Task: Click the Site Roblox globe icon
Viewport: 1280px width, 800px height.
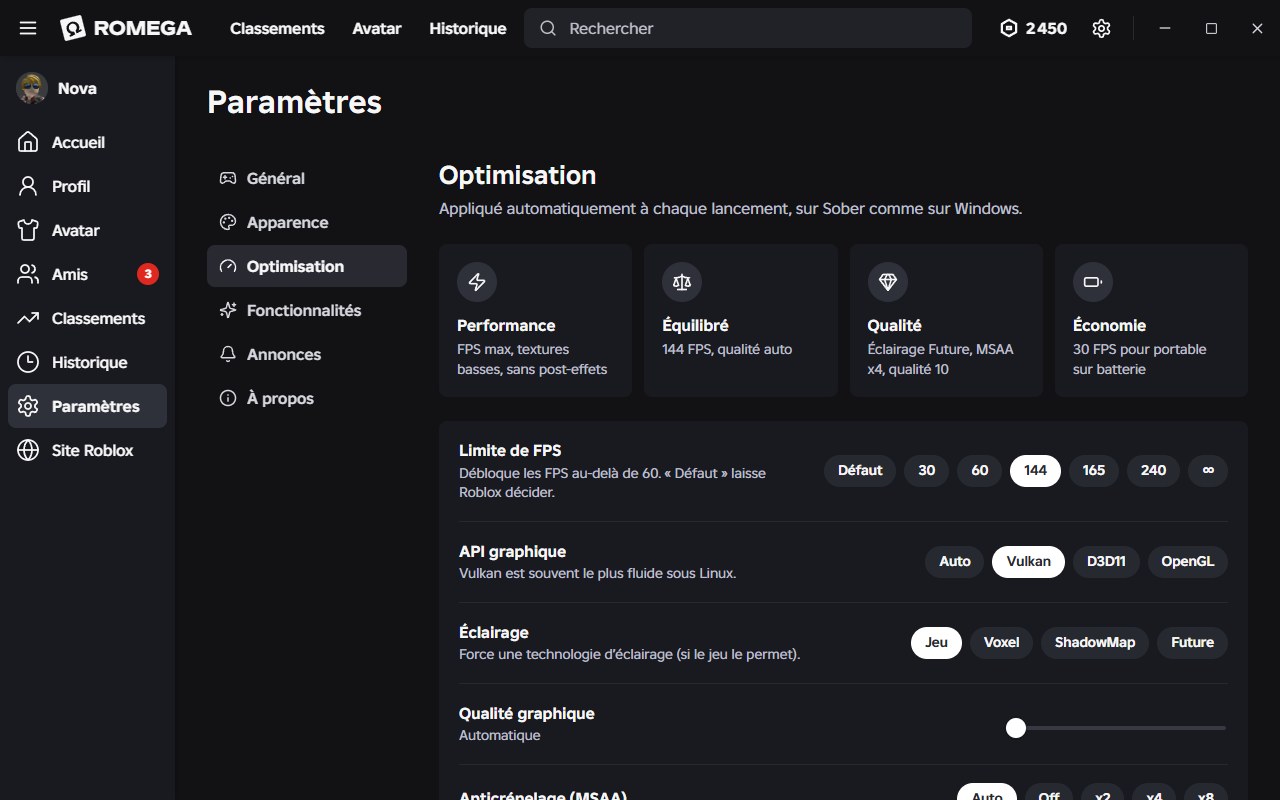Action: point(29,450)
